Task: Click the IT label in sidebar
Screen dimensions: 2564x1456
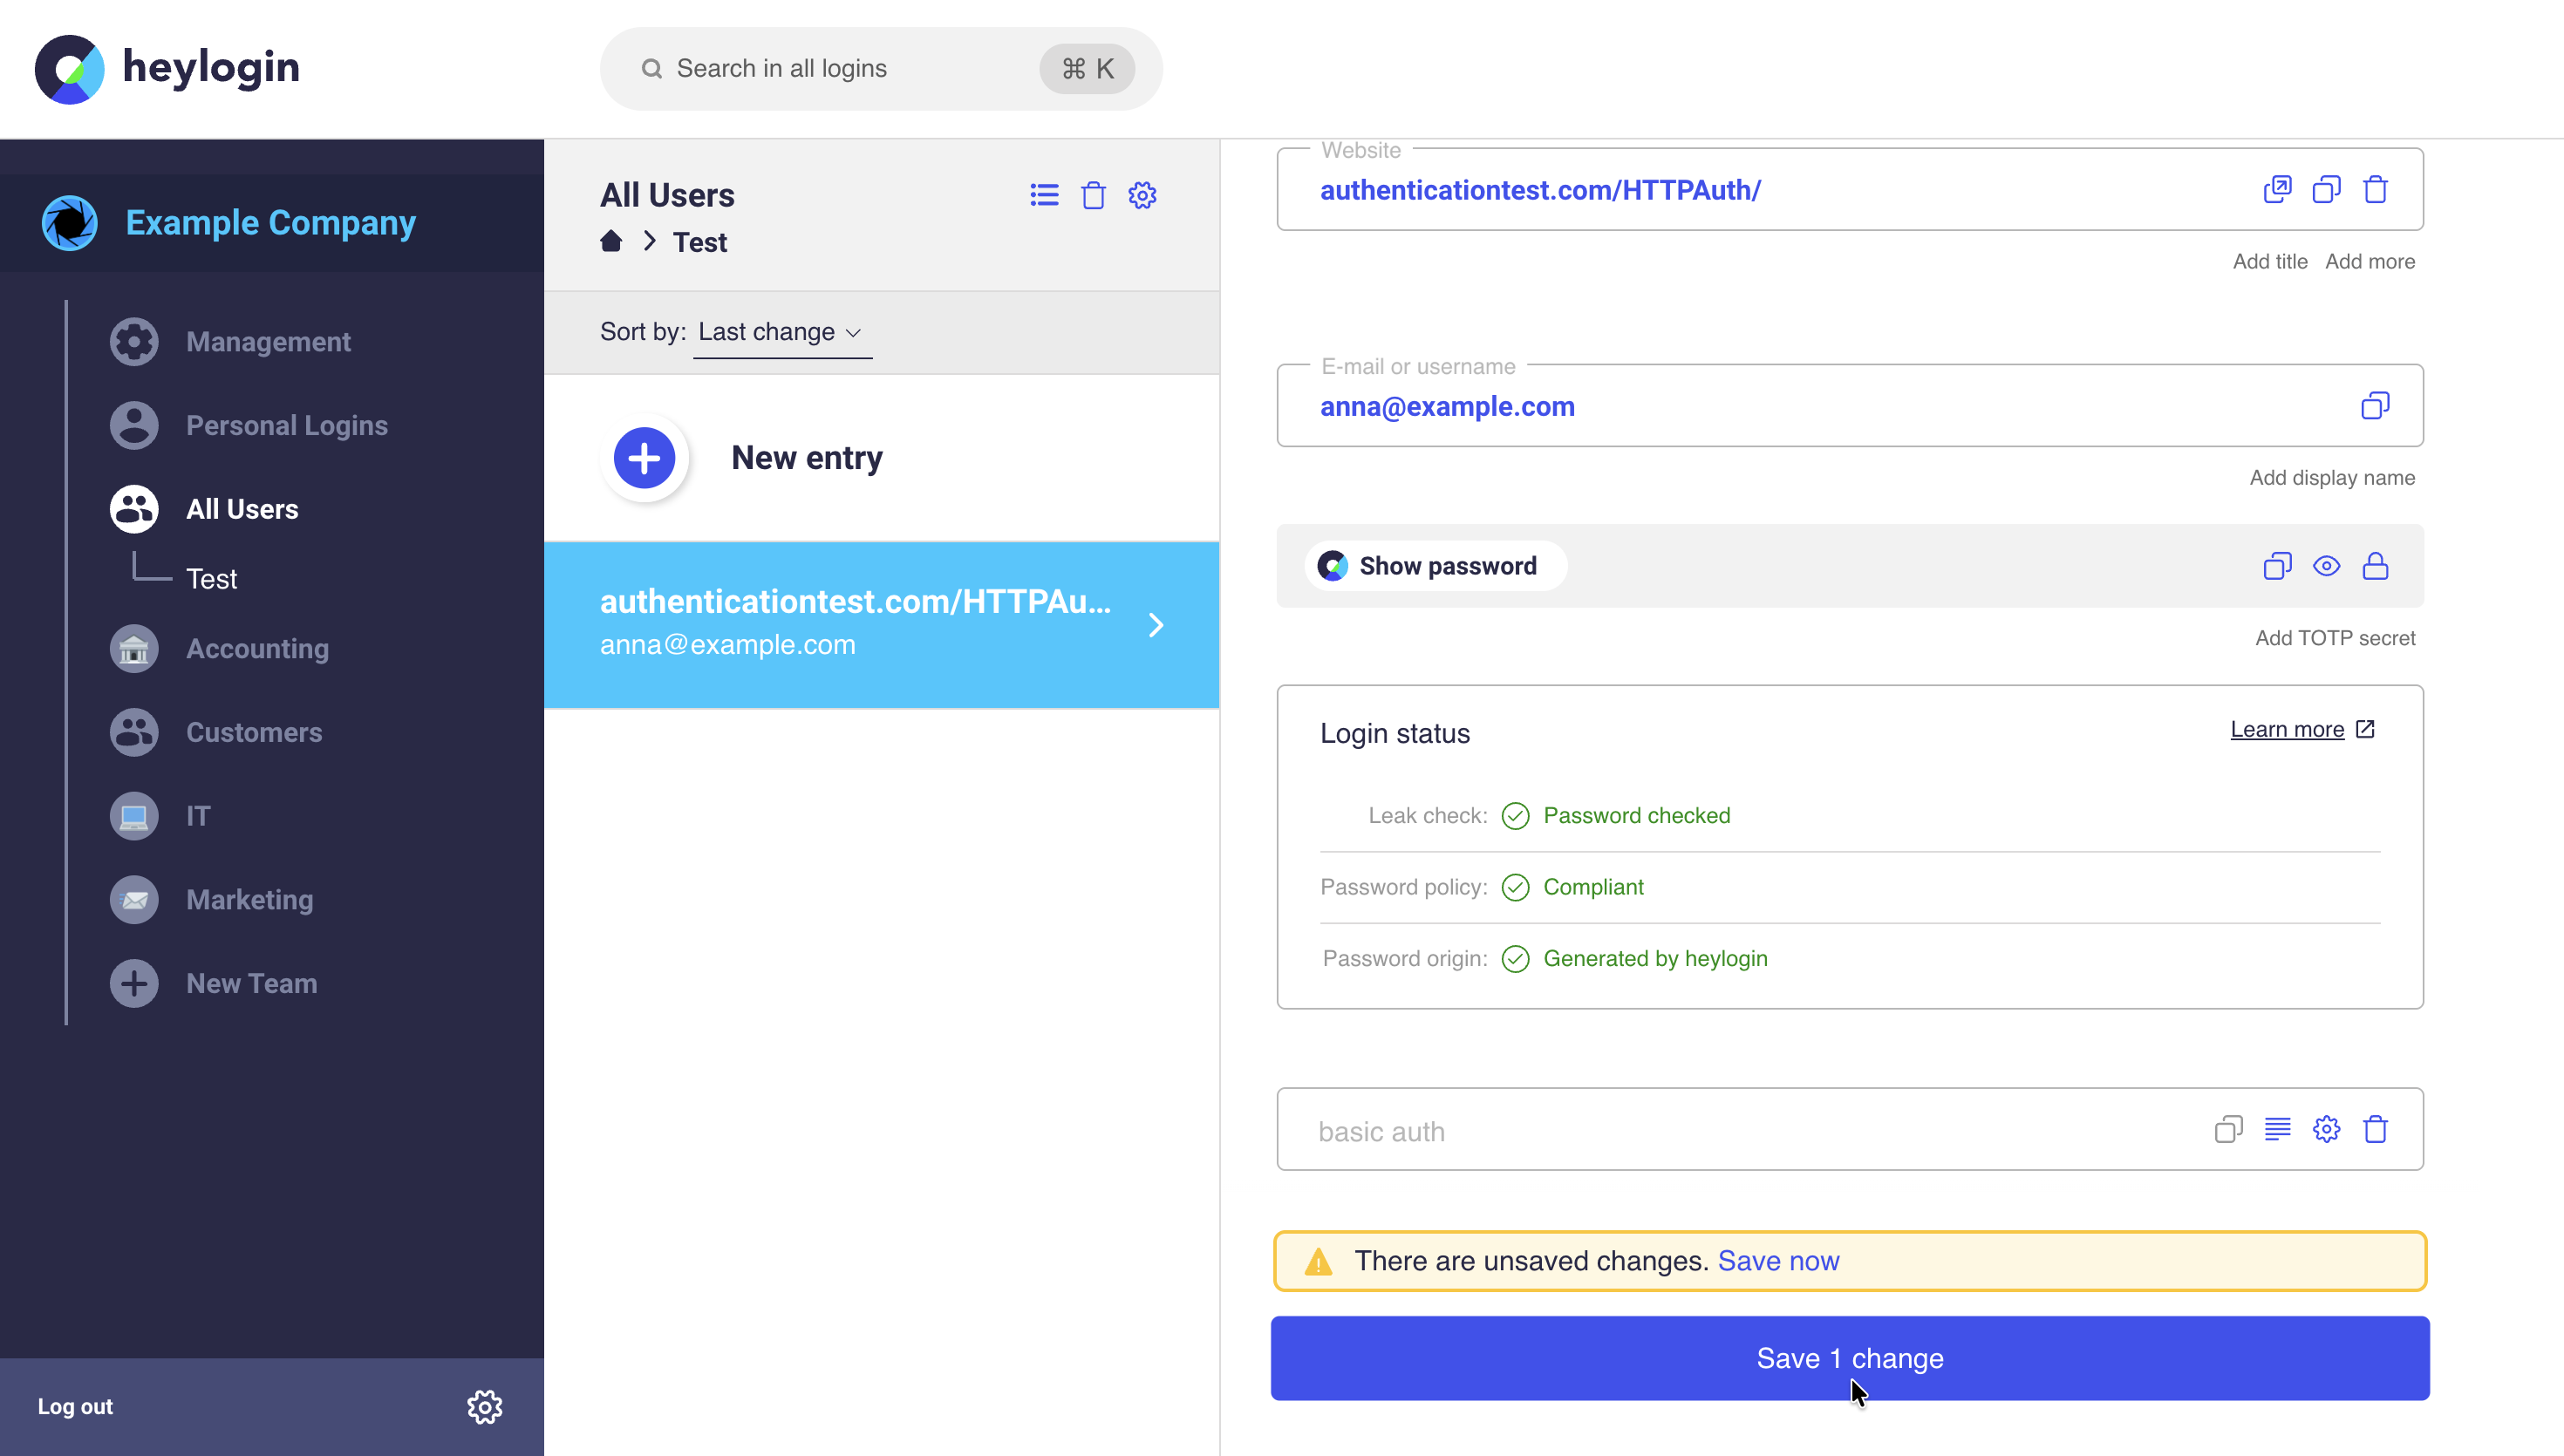Action: click(198, 816)
